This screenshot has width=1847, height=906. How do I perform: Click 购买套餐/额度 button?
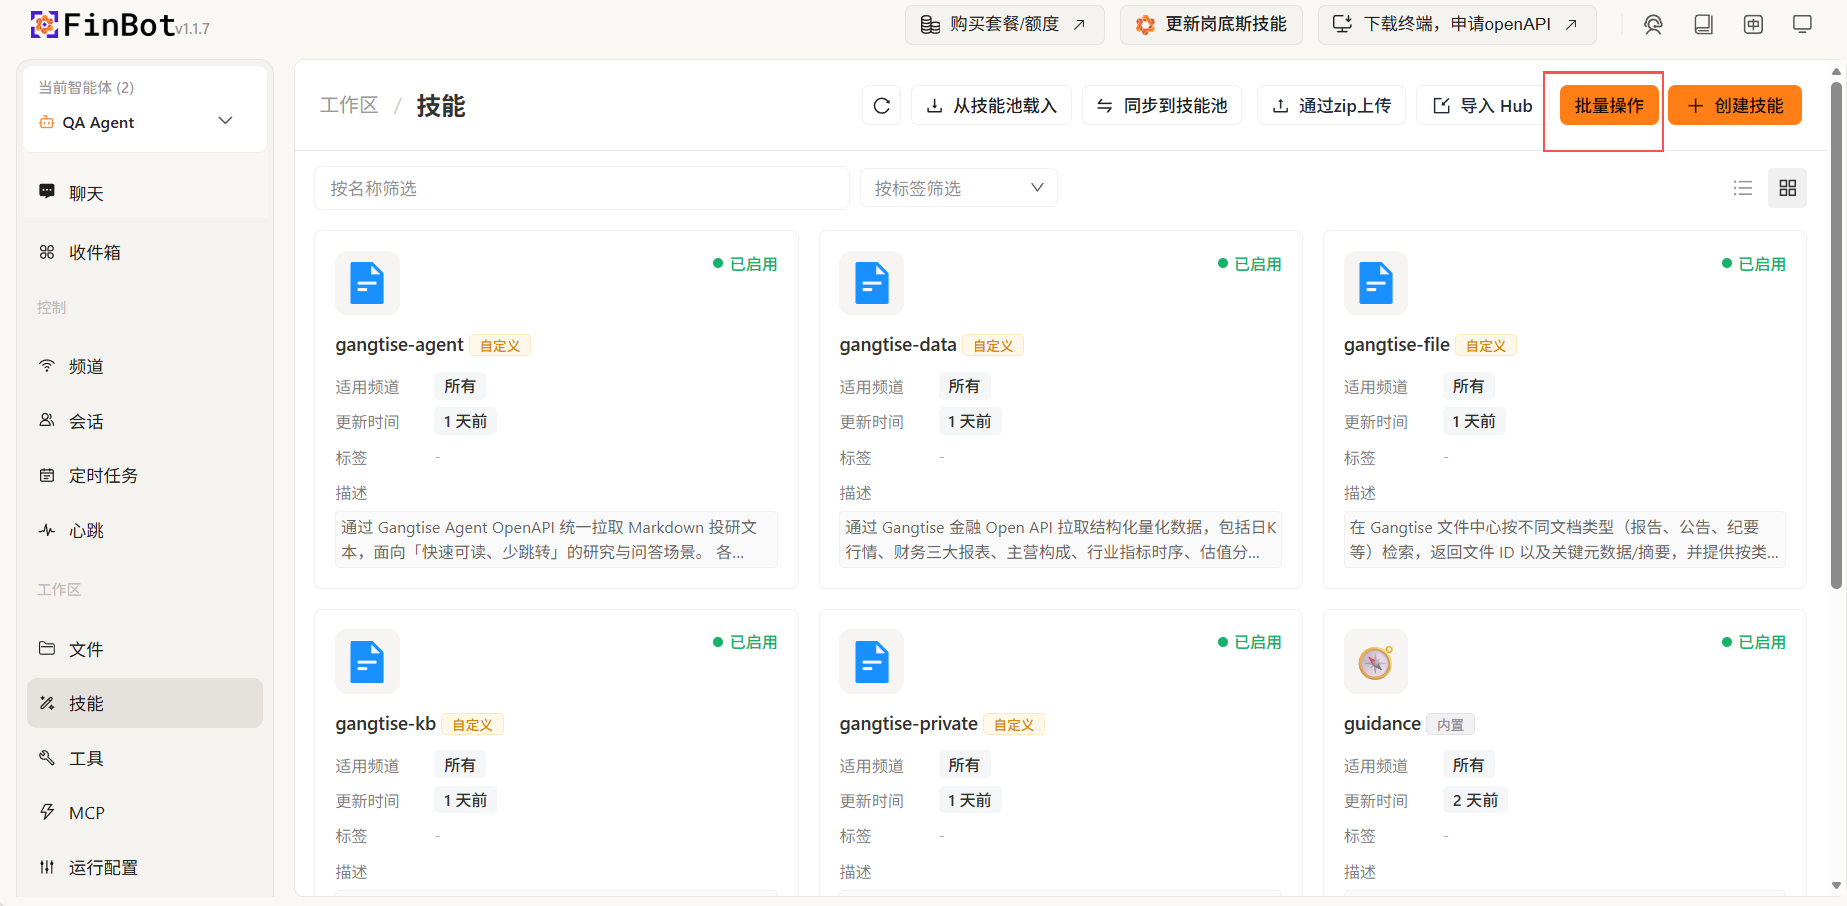1004,24
